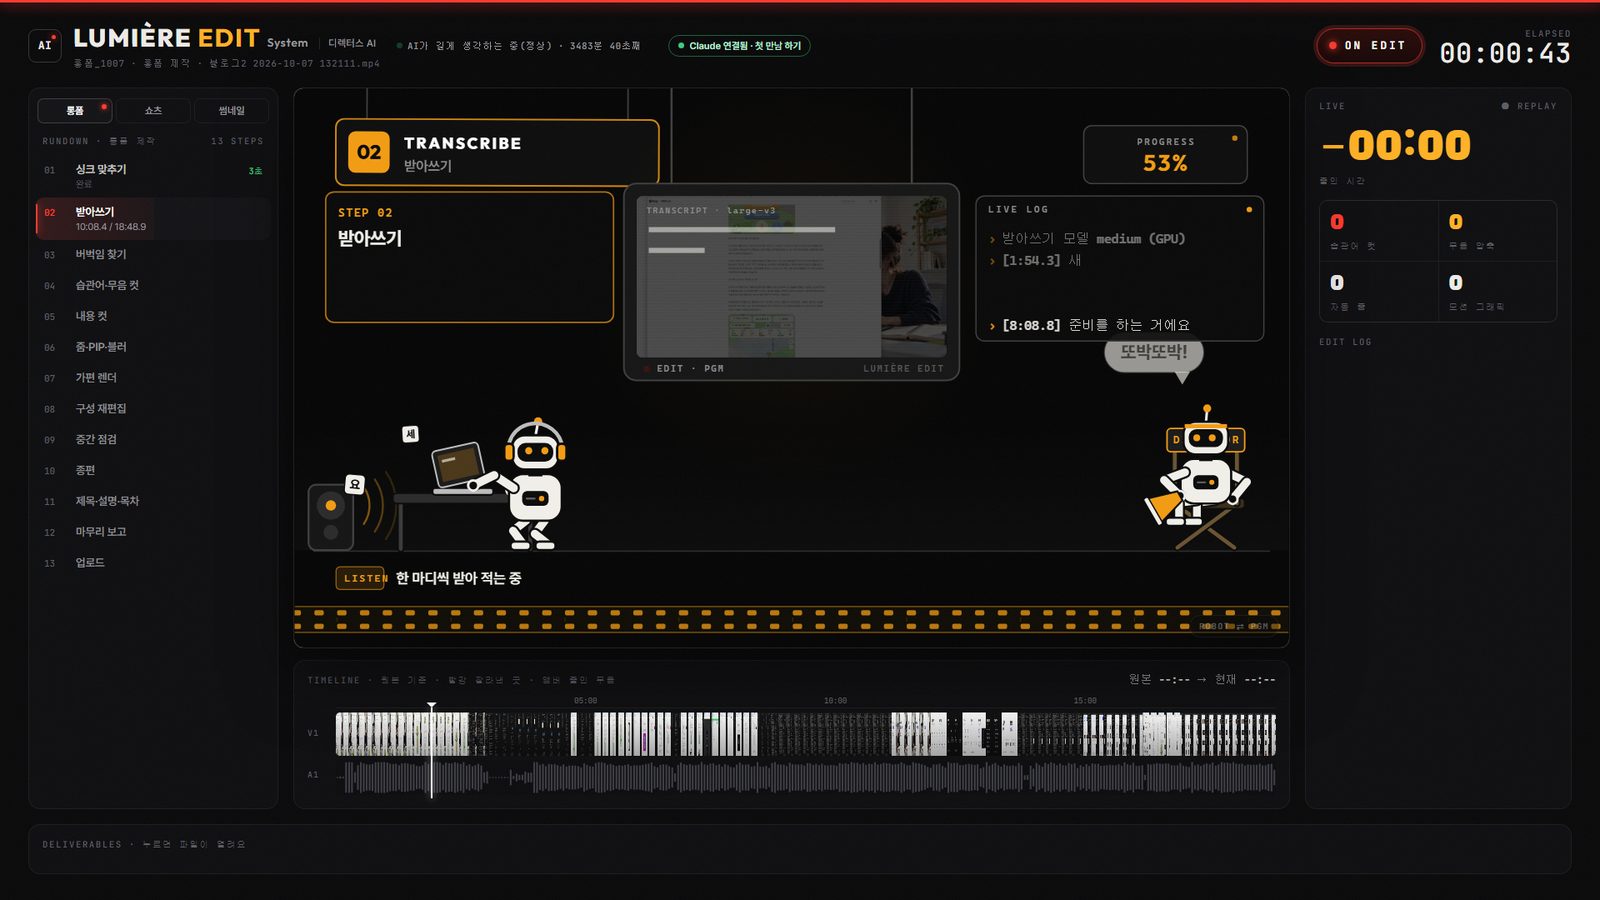Click the speaker icon beside the desk
This screenshot has width=1600, height=900.
(331, 517)
